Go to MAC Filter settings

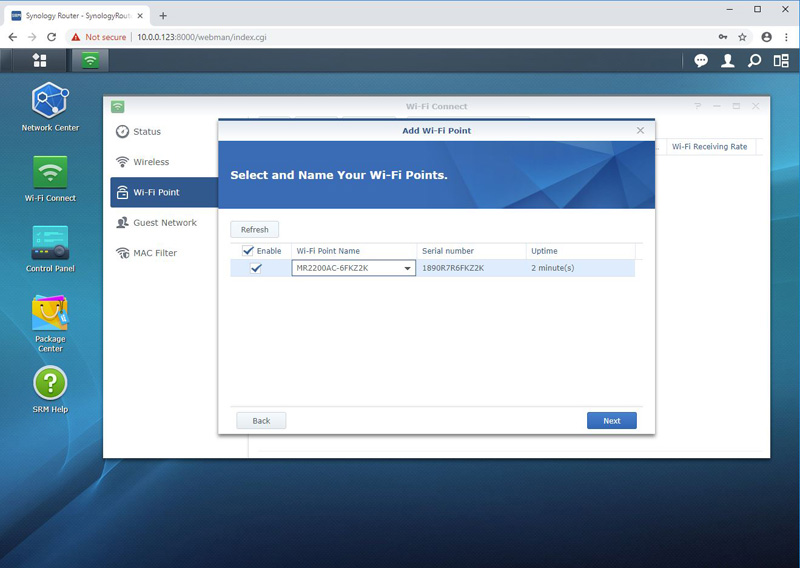point(155,253)
